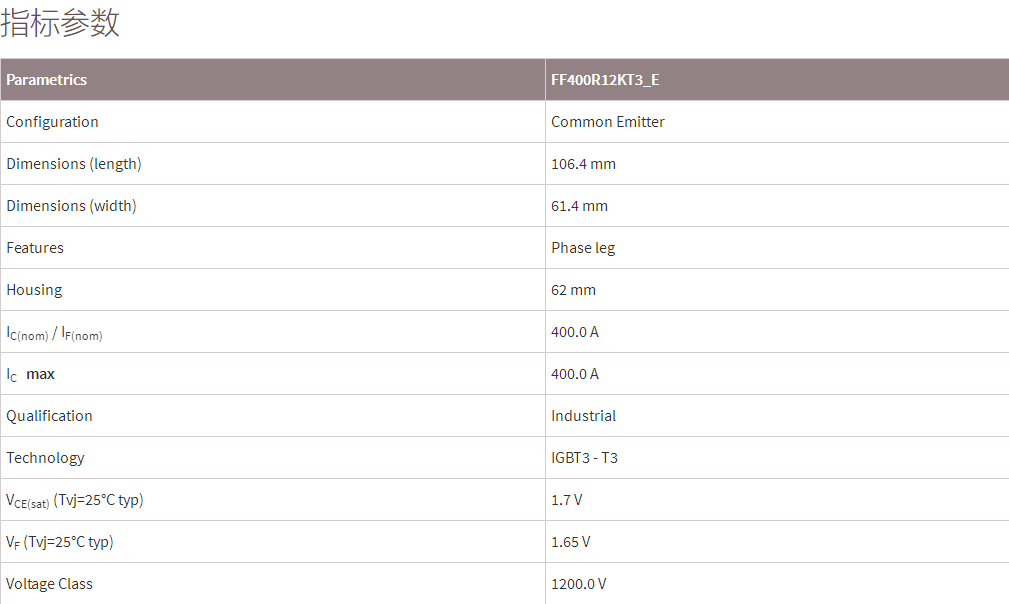Select the 106.4 mm value
Screen dimensions: 1009x604
tap(583, 164)
